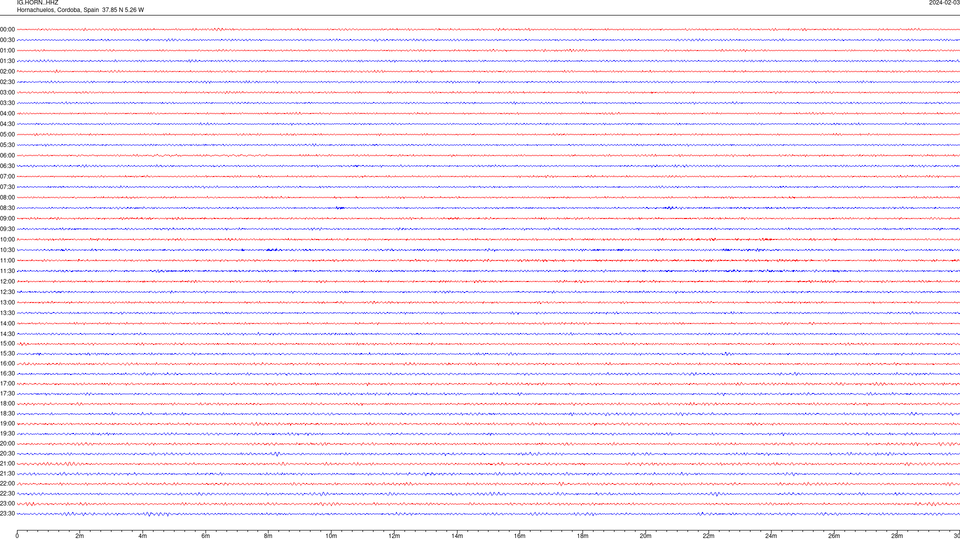
Task: Click the '09:30' time row label
Action: [x=7, y=229]
